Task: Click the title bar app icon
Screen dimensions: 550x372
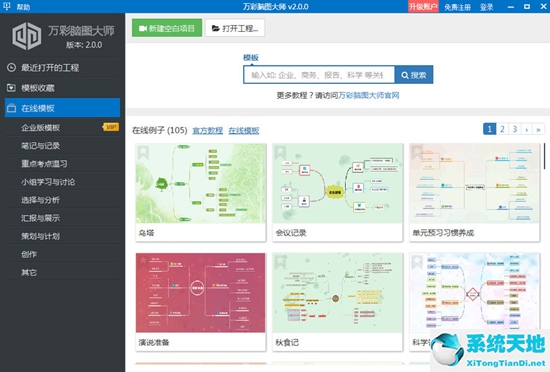Action: (x=7, y=6)
